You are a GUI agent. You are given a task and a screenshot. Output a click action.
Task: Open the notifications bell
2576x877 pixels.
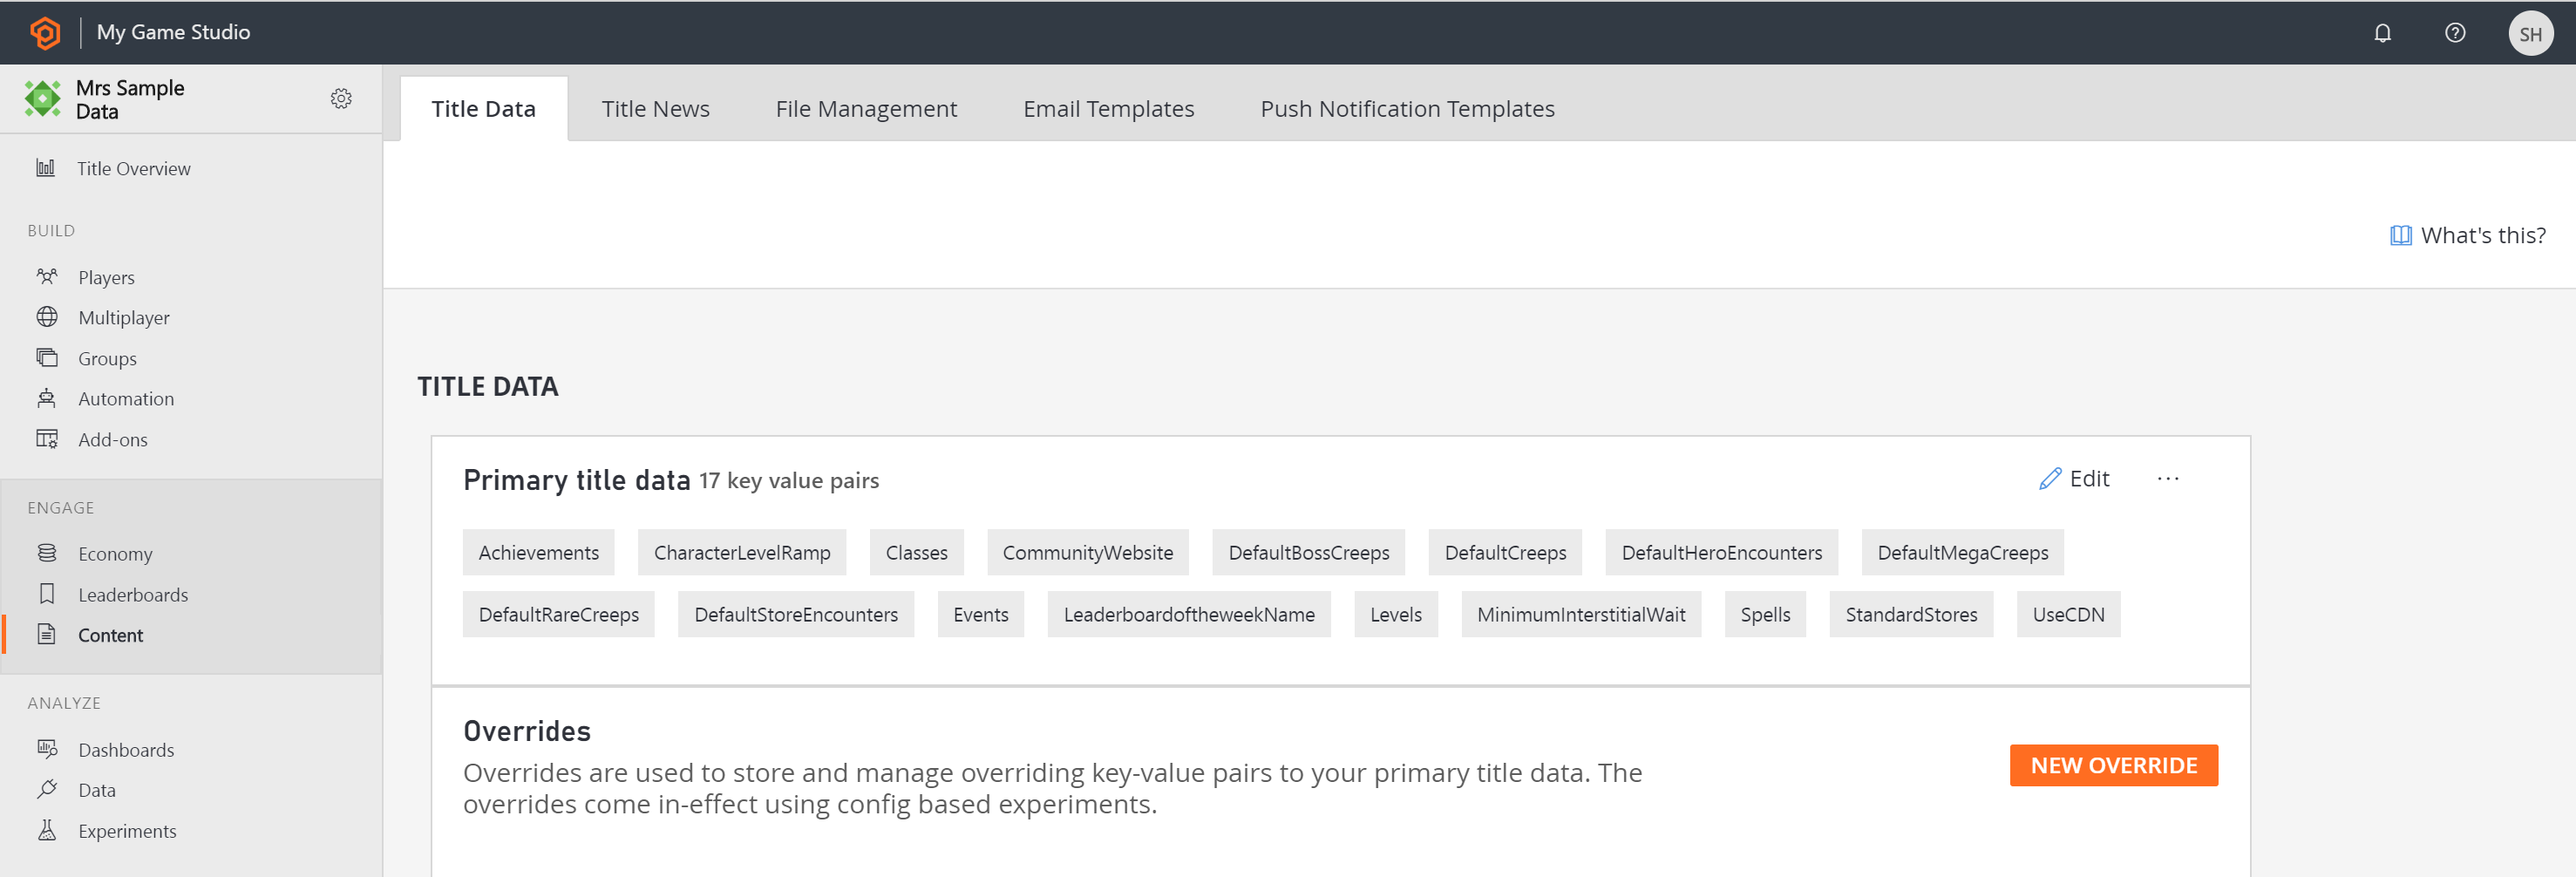pyautogui.click(x=2383, y=32)
